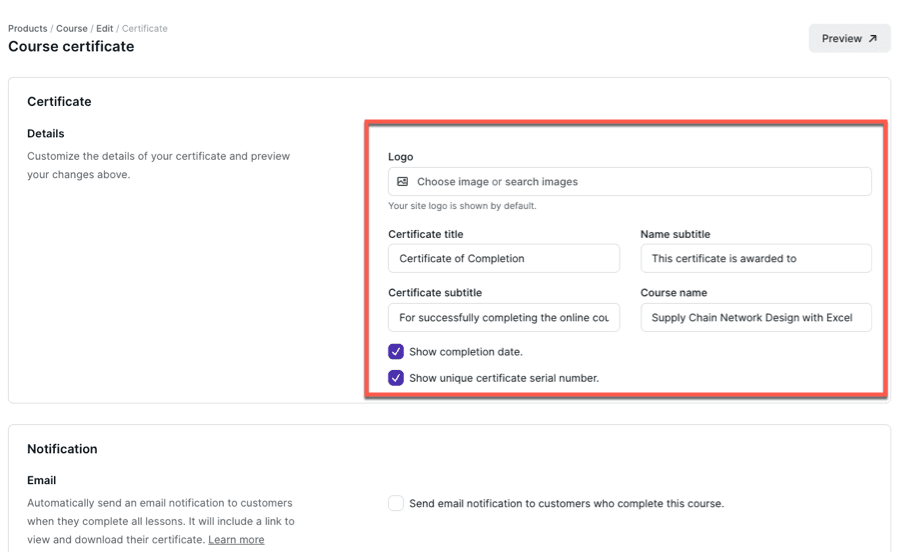Go to Course breadcrumb
The height and width of the screenshot is (552, 900).
point(72,29)
